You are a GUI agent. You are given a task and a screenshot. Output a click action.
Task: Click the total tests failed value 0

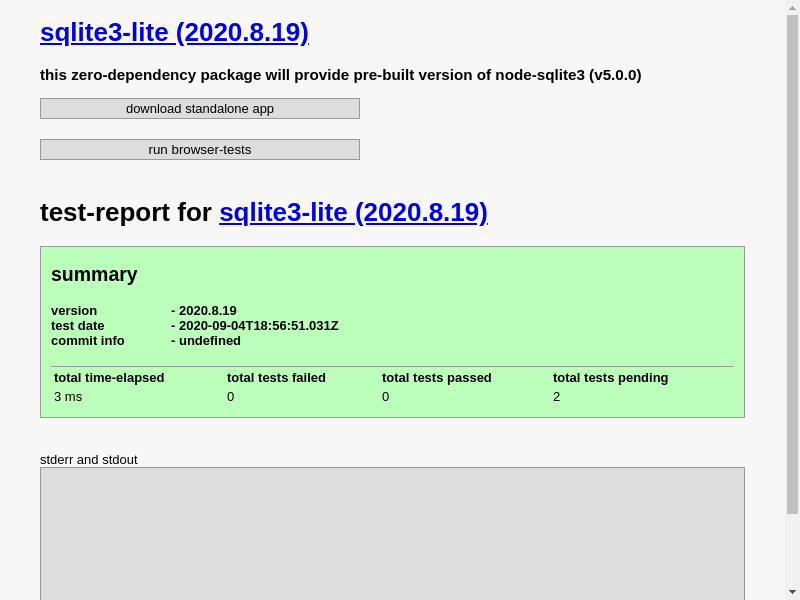[x=231, y=396]
